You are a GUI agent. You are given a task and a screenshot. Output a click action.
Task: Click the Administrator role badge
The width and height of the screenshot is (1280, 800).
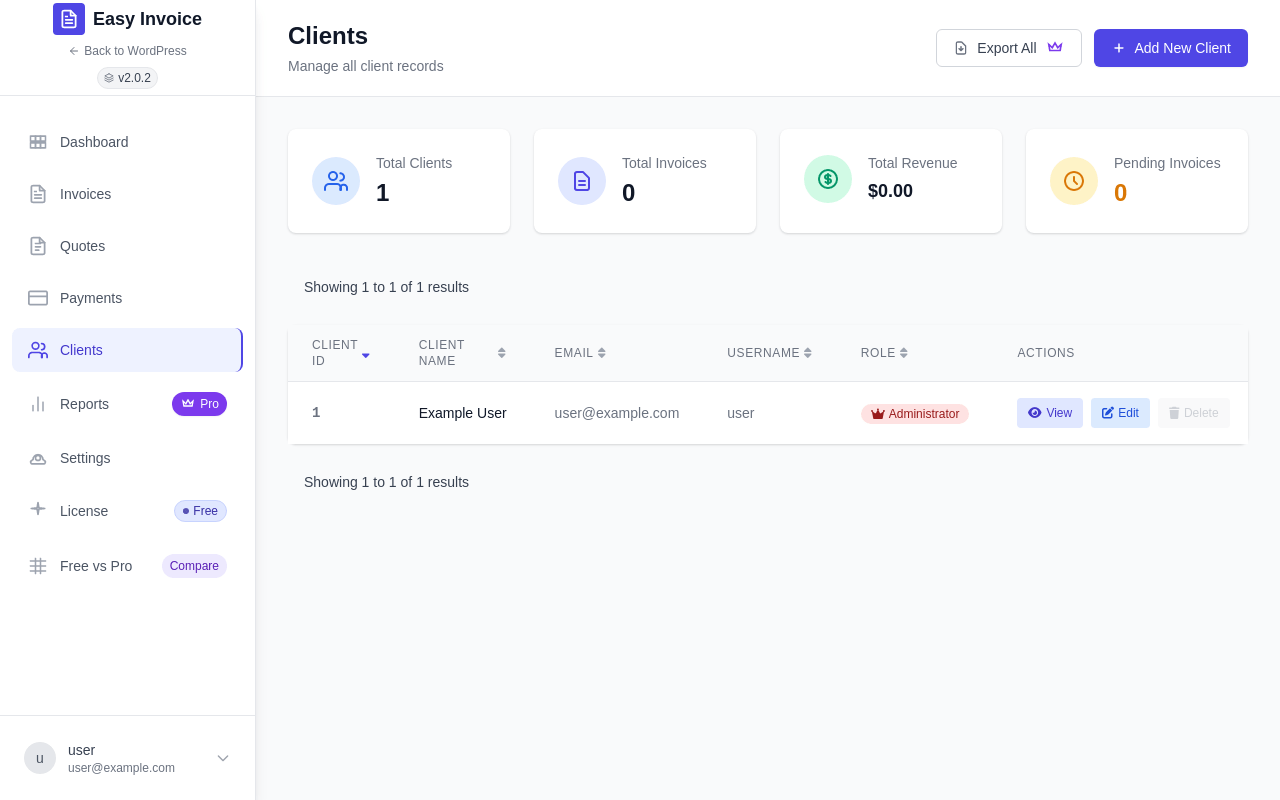(x=915, y=414)
